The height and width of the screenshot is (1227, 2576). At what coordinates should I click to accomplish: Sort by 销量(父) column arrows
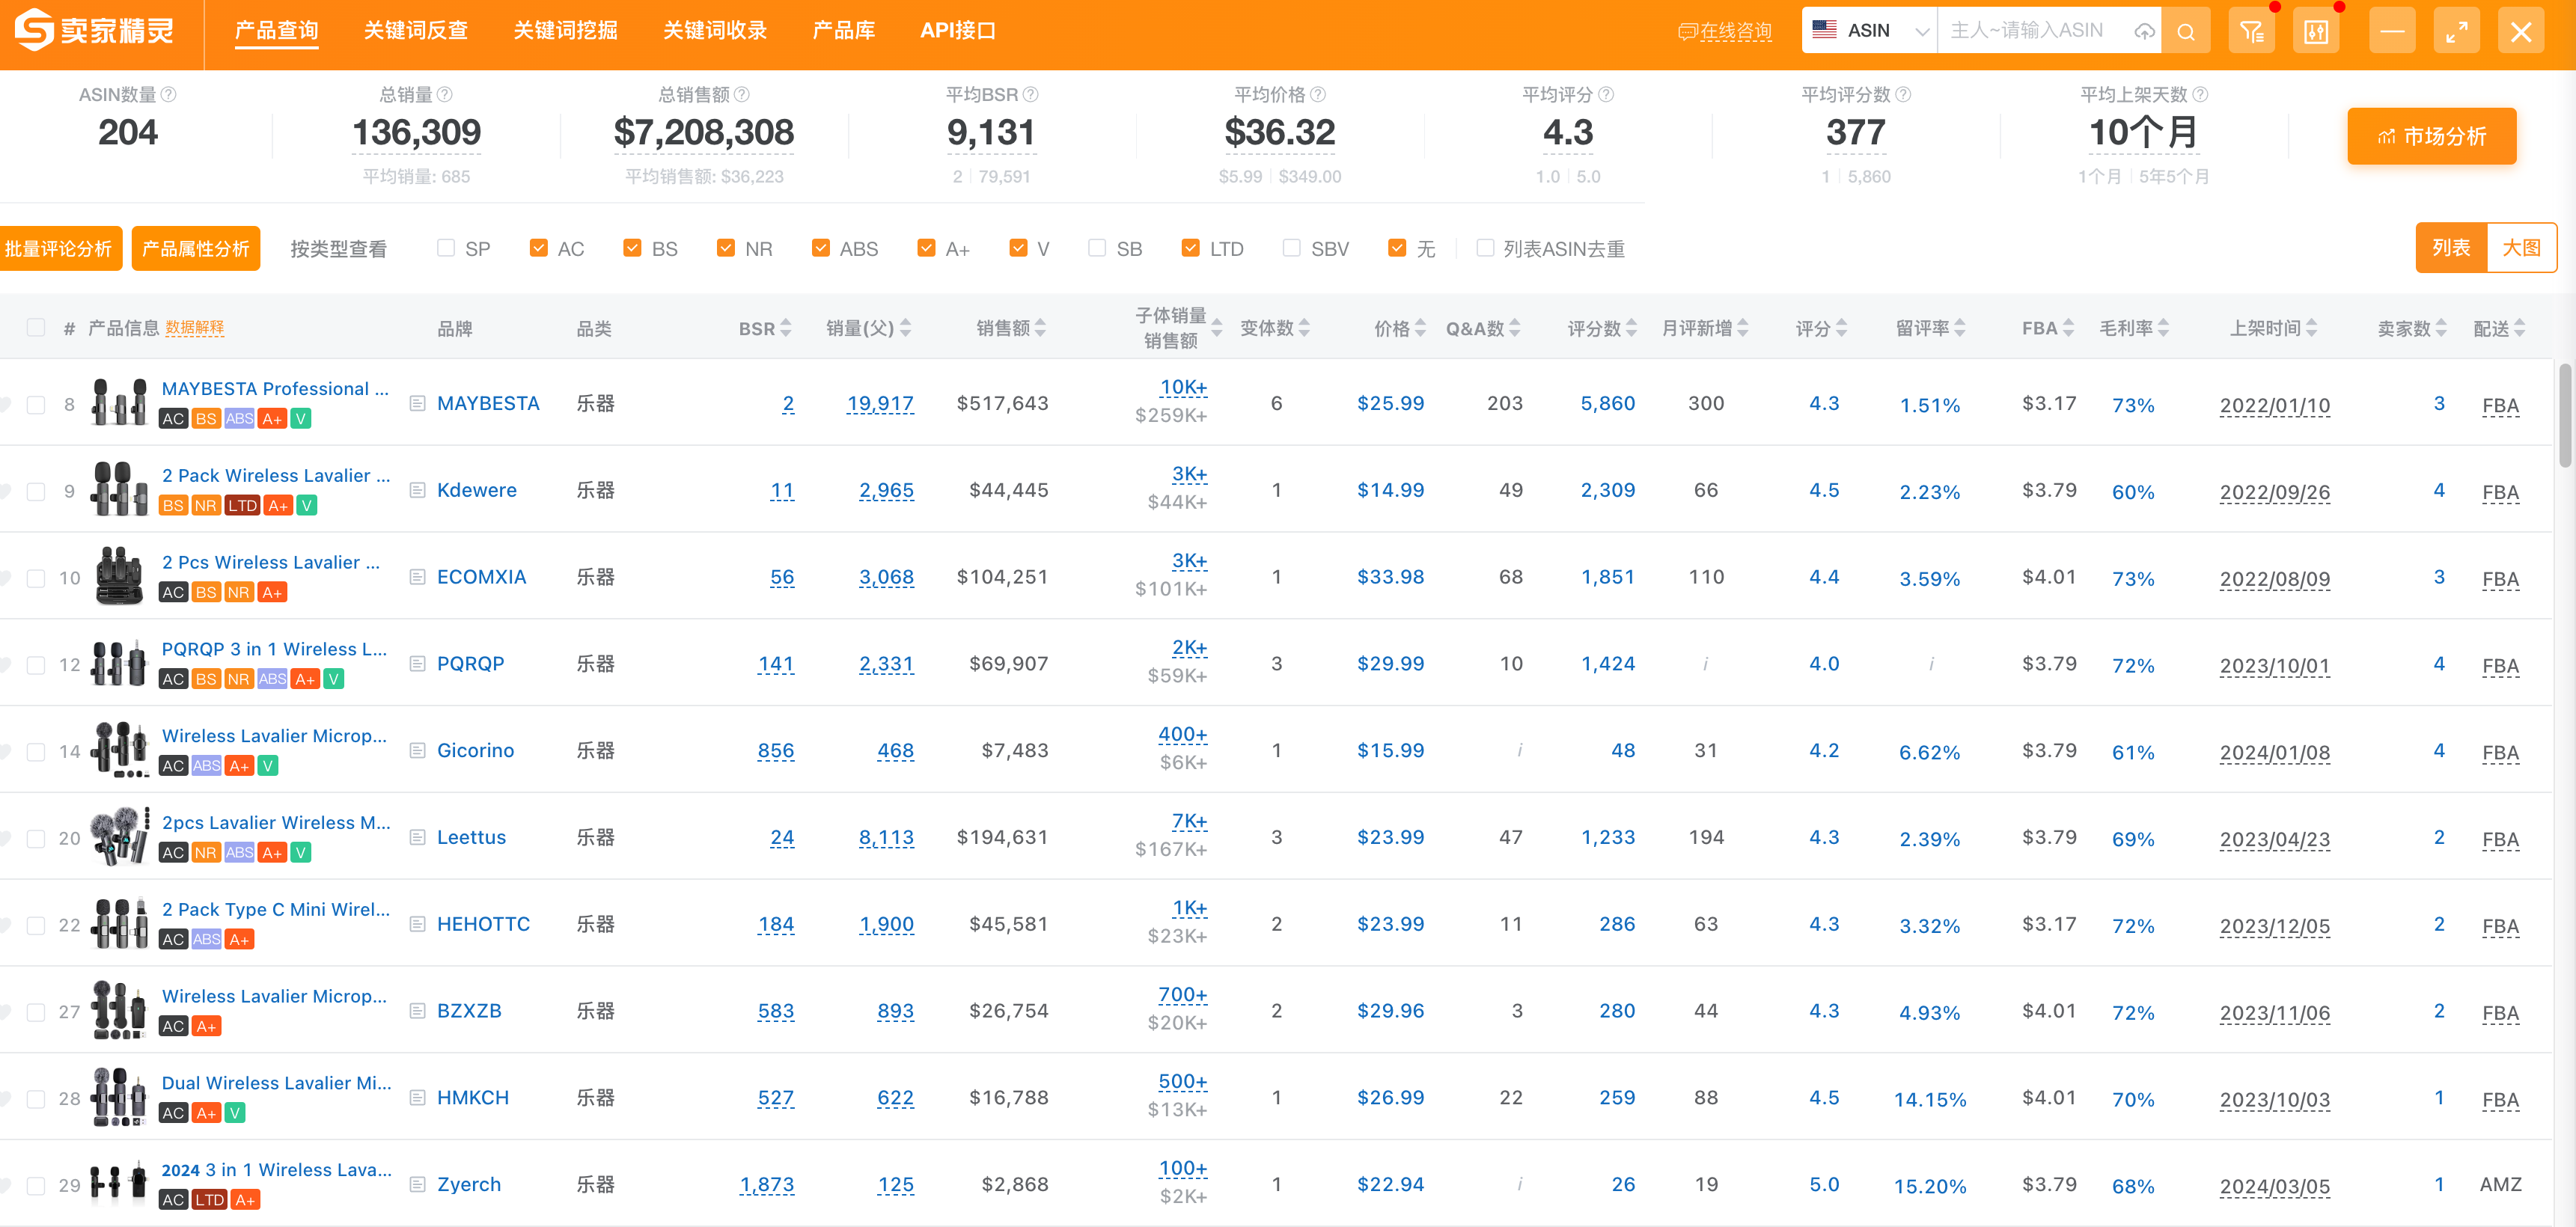point(905,328)
